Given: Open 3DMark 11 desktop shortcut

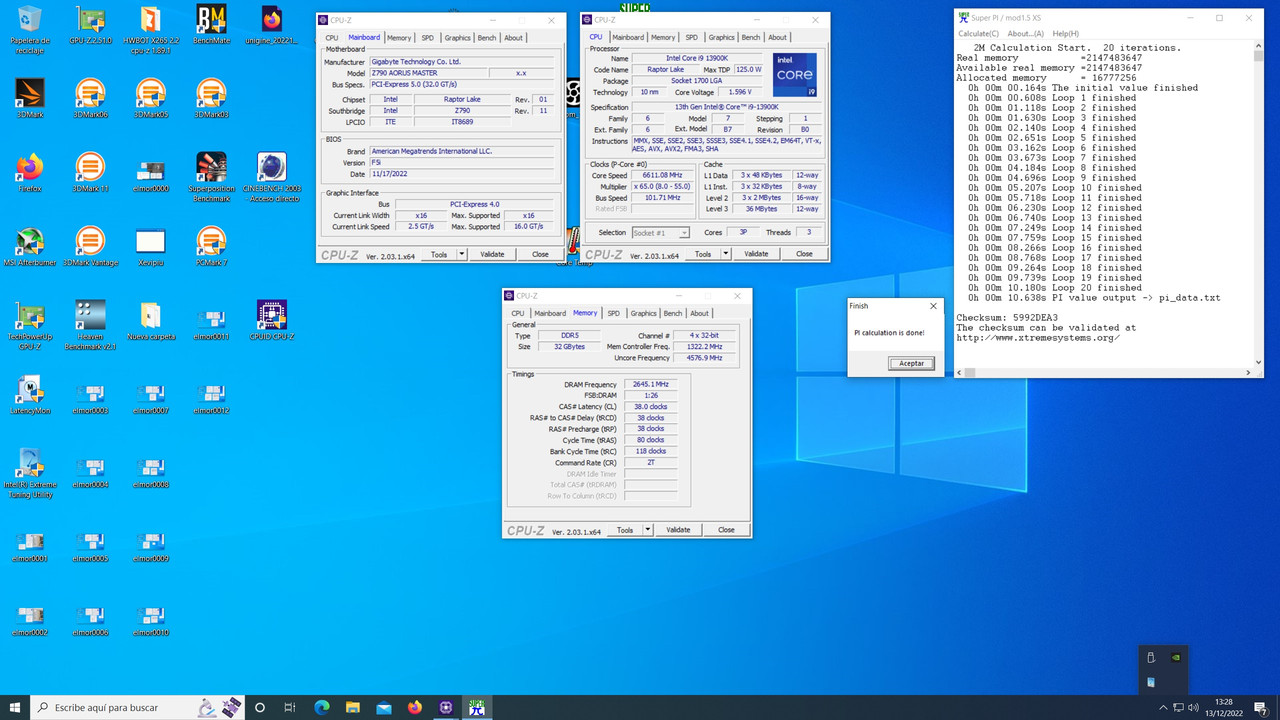Looking at the screenshot, I should pos(90,172).
